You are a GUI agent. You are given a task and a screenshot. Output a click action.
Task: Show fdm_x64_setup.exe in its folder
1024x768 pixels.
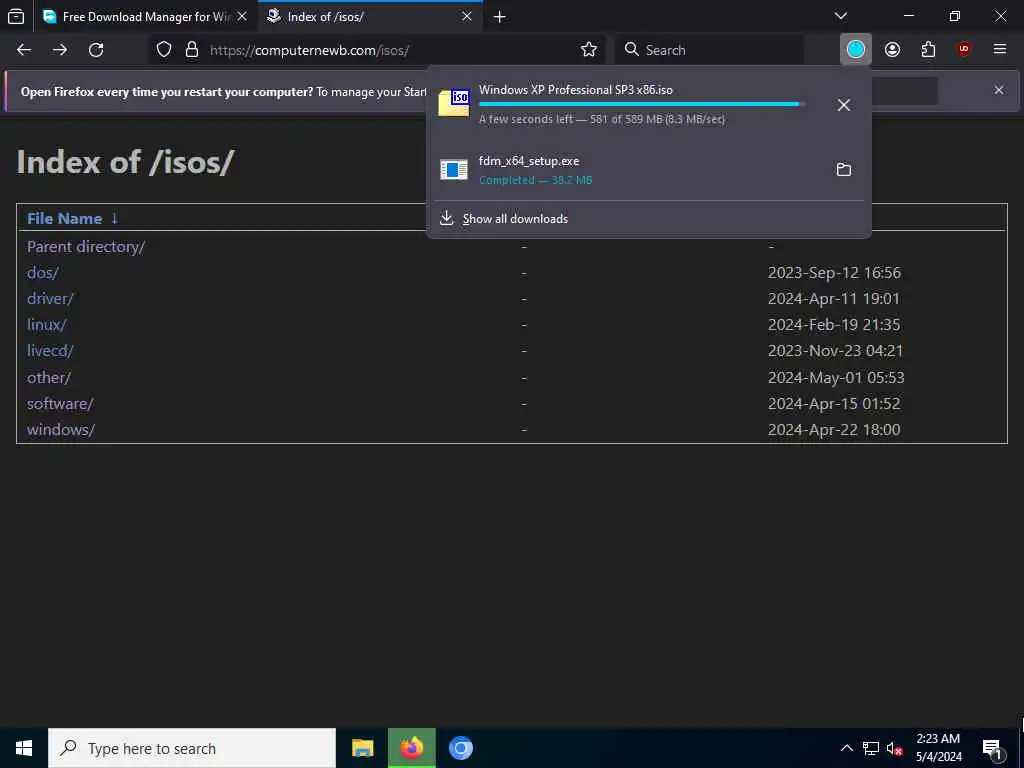[844, 170]
